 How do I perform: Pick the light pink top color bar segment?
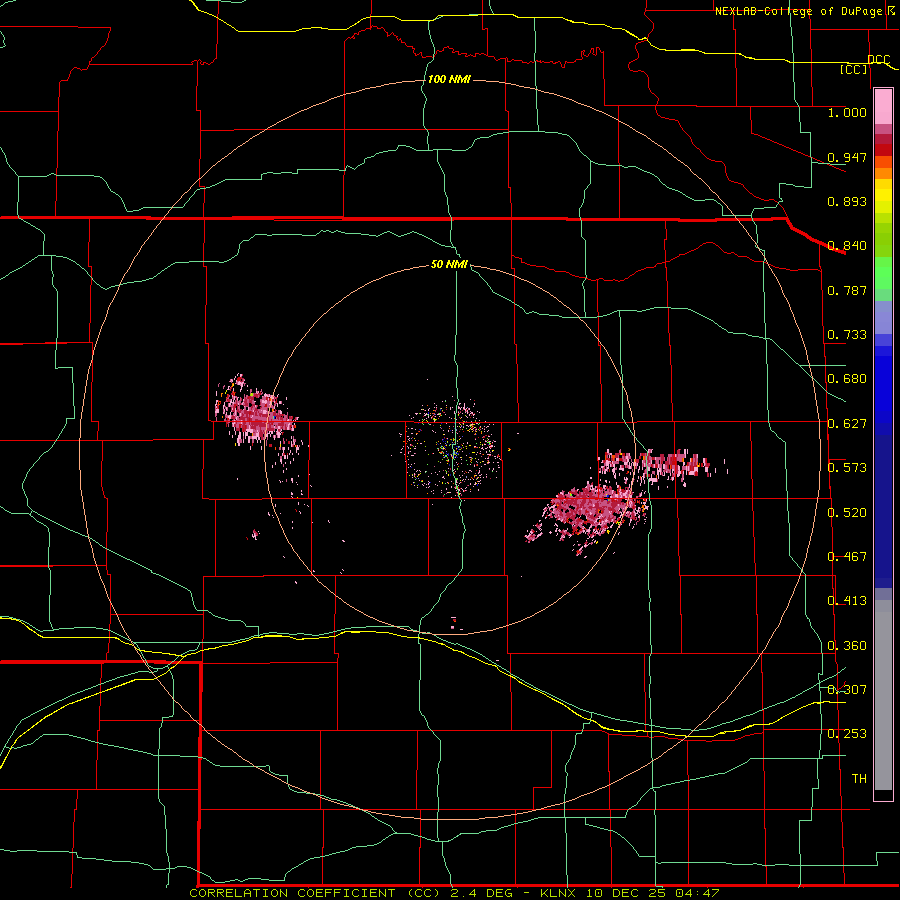point(883,106)
